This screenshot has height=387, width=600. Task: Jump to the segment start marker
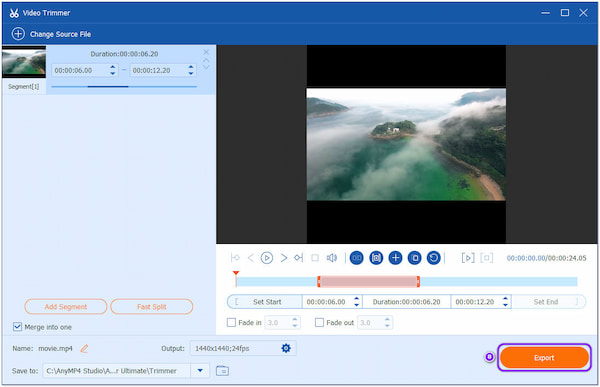[235, 258]
